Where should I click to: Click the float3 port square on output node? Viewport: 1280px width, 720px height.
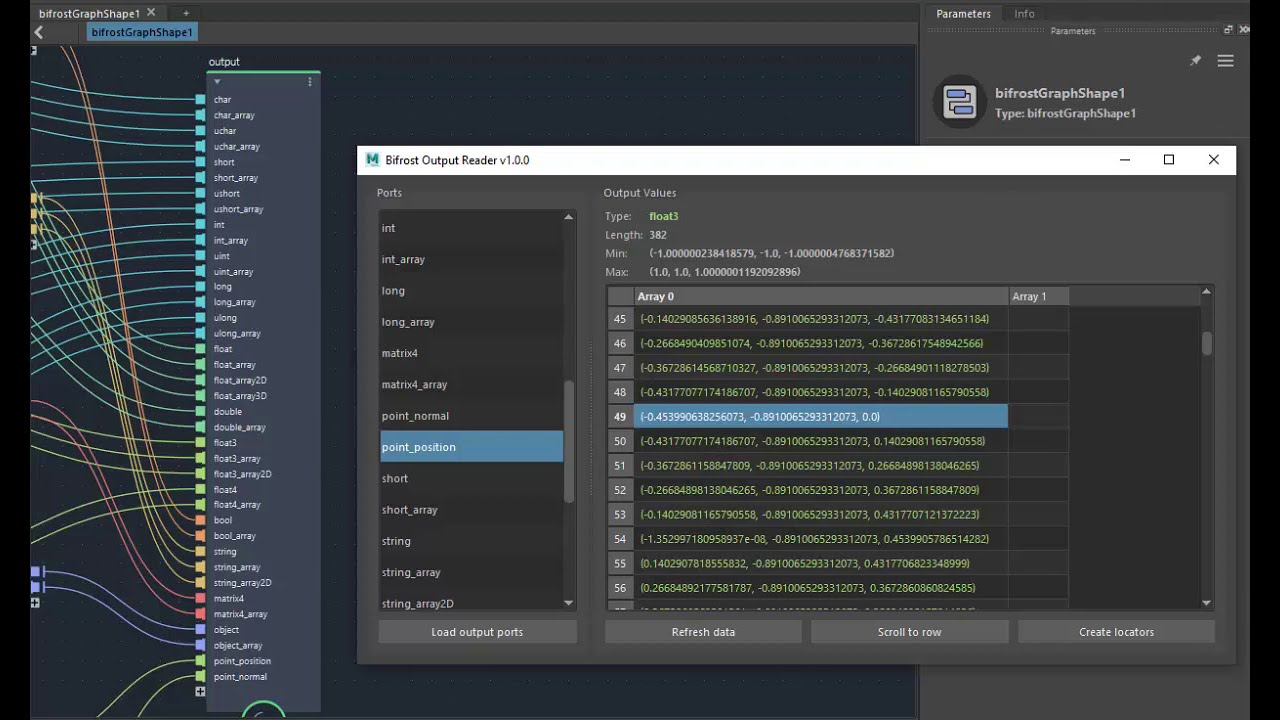200,443
